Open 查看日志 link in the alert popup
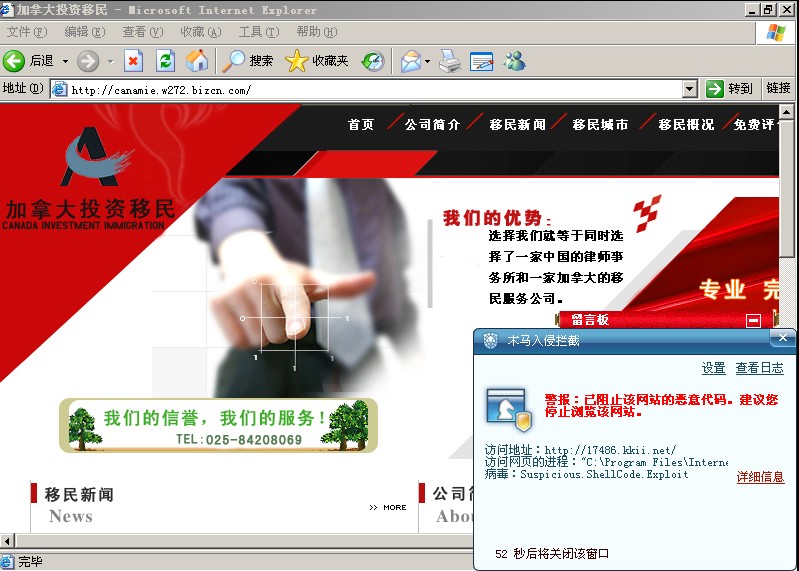 [x=760, y=369]
